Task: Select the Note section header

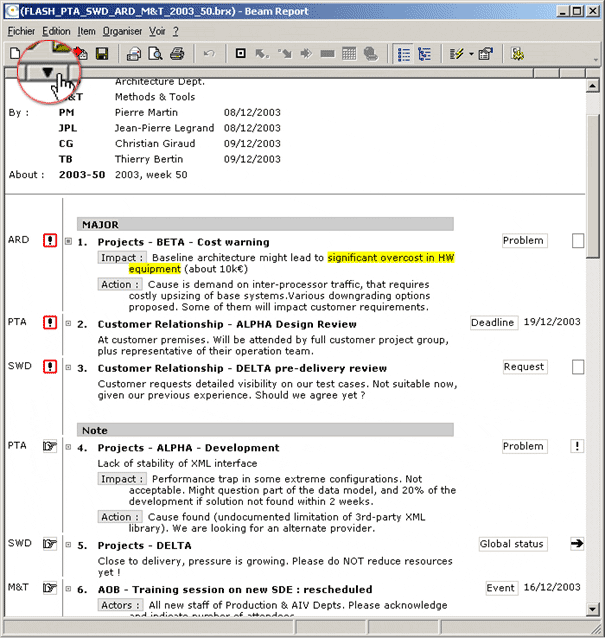Action: [265, 430]
